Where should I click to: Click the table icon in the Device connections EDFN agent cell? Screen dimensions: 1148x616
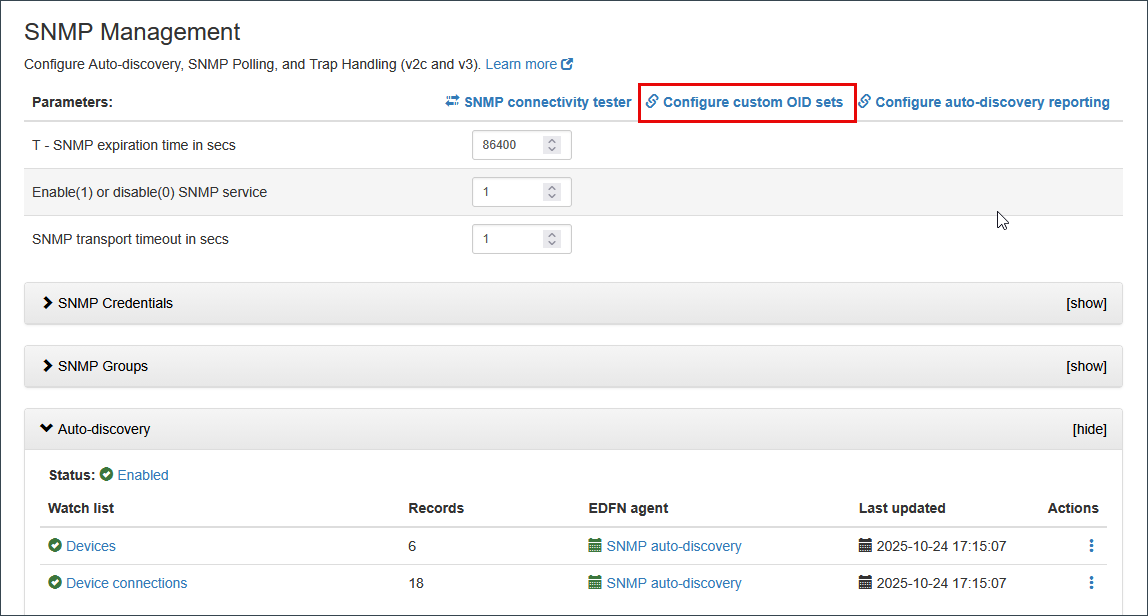(595, 583)
